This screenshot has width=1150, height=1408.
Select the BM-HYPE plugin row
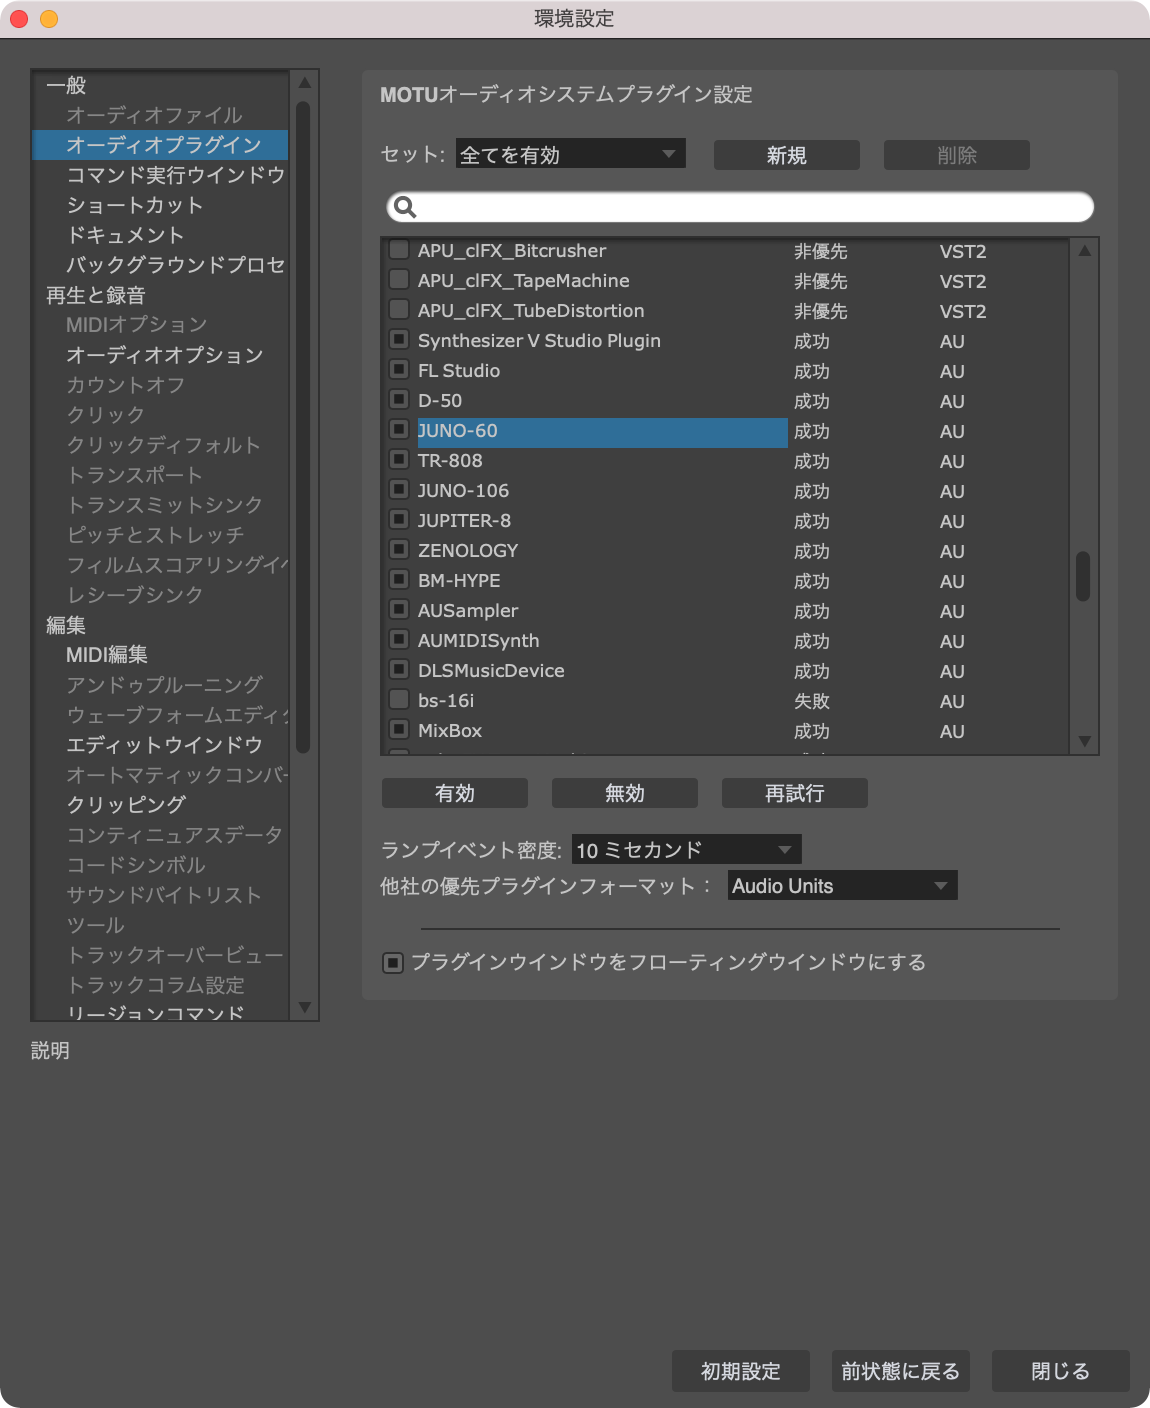click(x=727, y=580)
